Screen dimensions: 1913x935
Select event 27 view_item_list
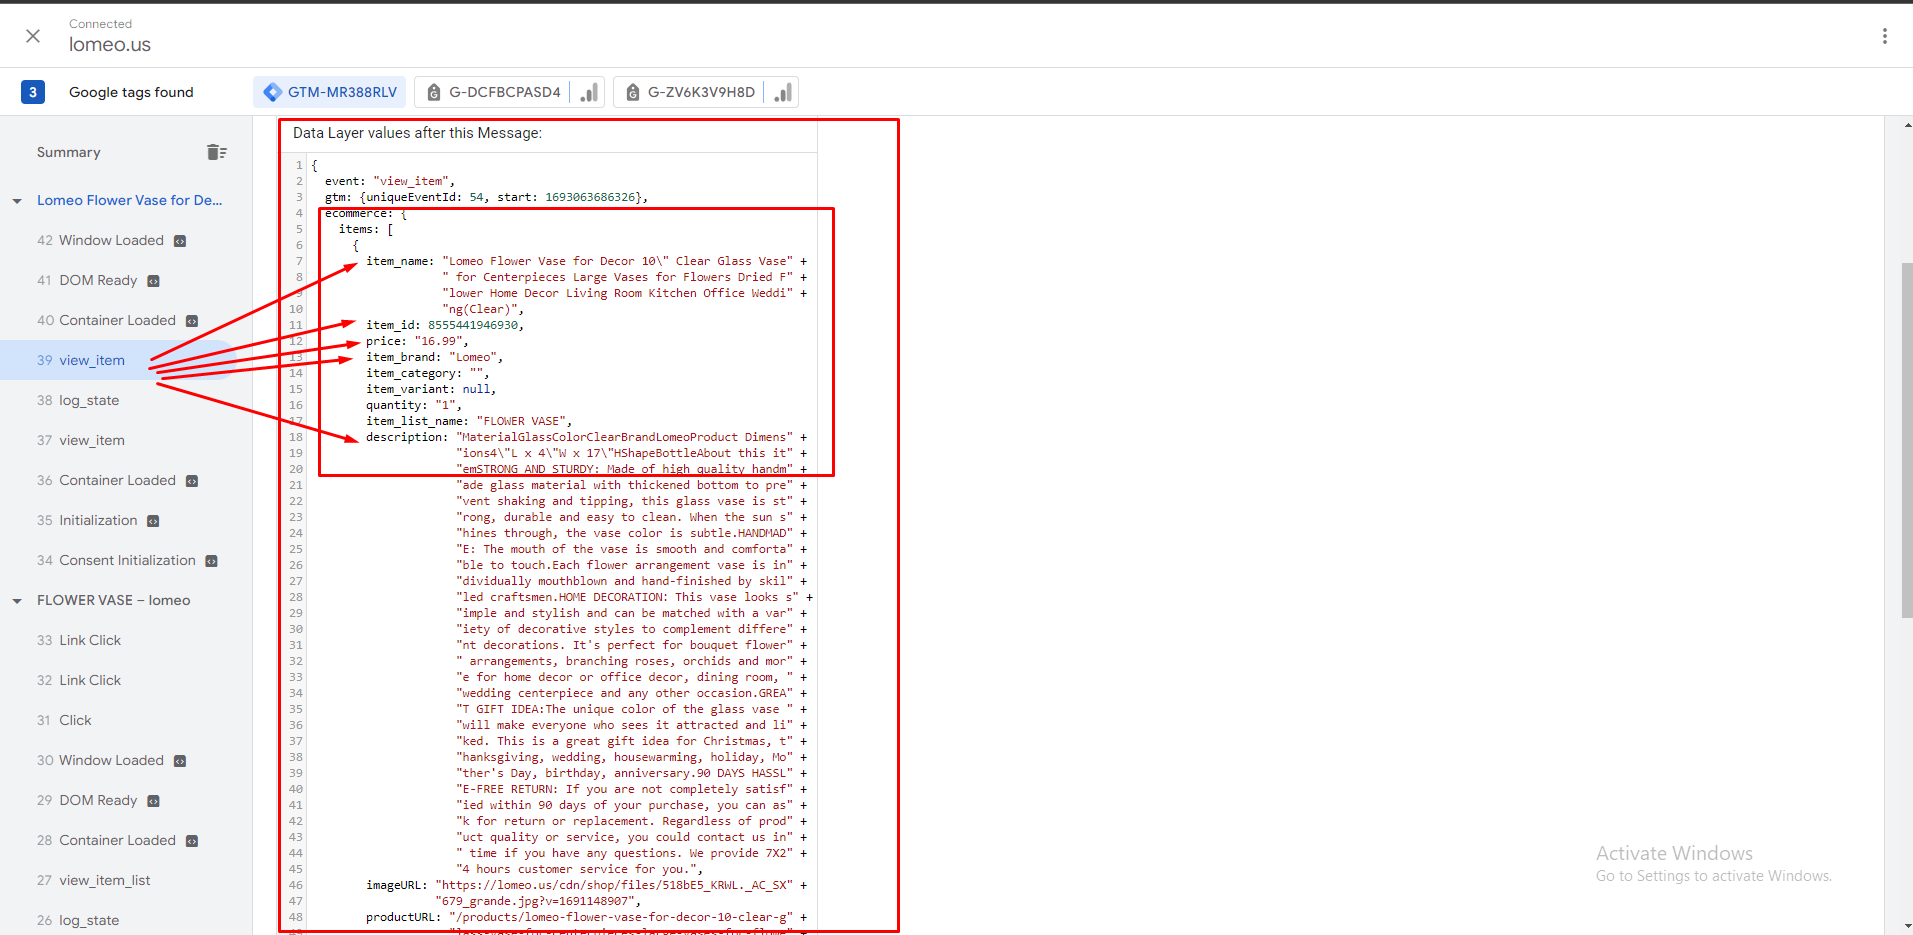tap(104, 880)
